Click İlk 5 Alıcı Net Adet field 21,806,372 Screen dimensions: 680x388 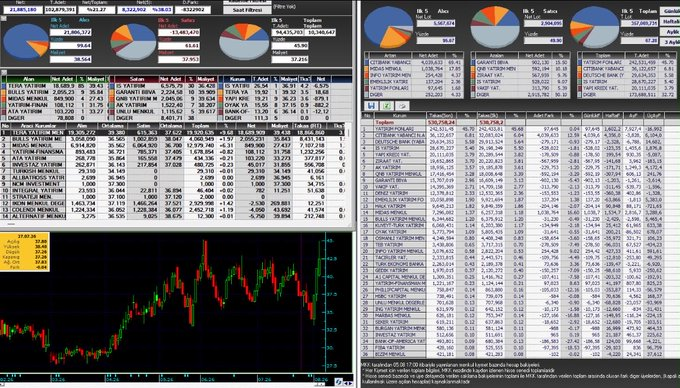point(71,32)
